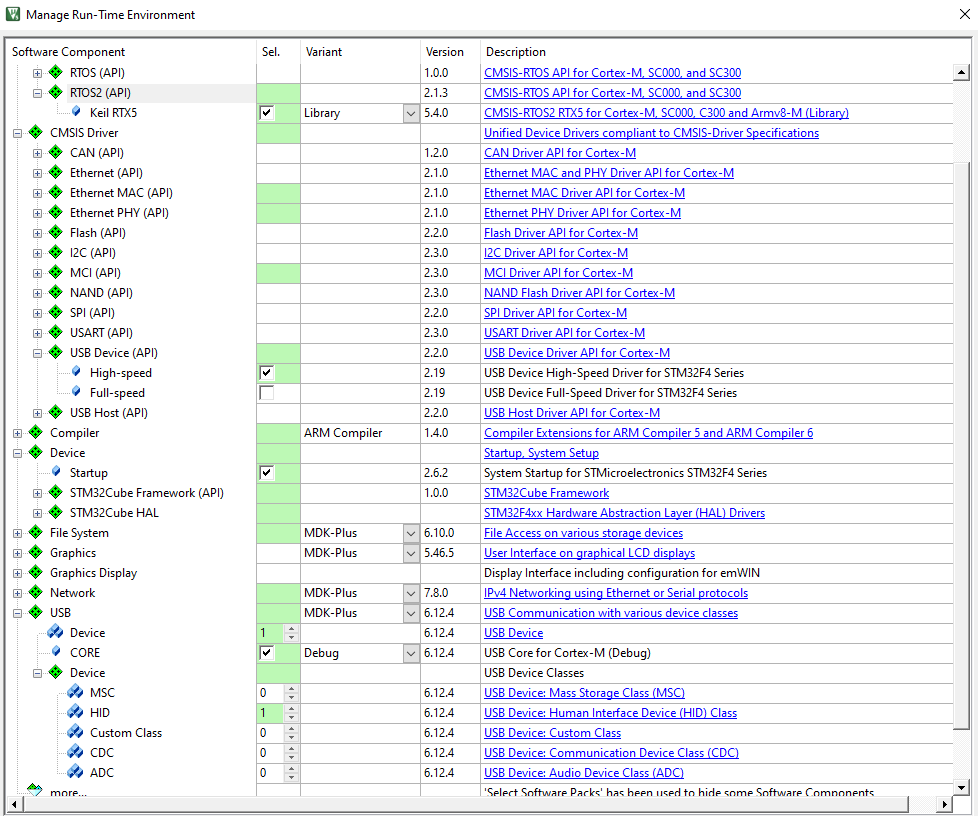Click the green diamond icon beside CMSIS Driver

click(36, 132)
